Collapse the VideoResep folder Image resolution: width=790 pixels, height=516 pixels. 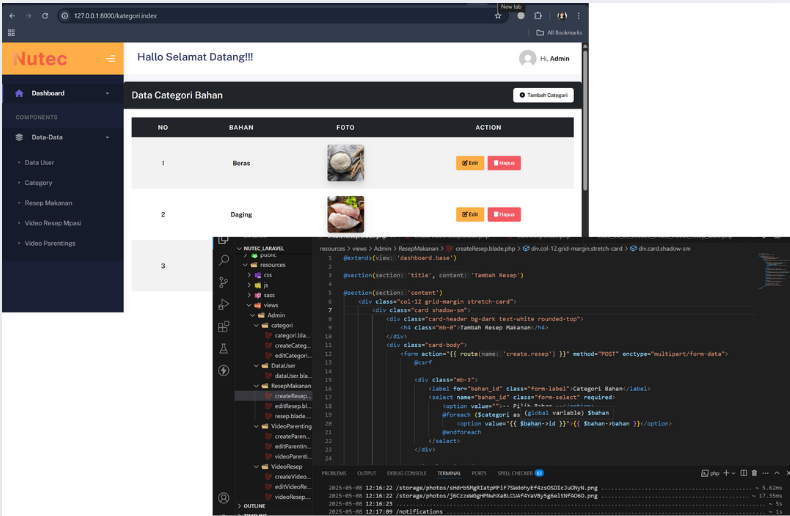(x=256, y=467)
